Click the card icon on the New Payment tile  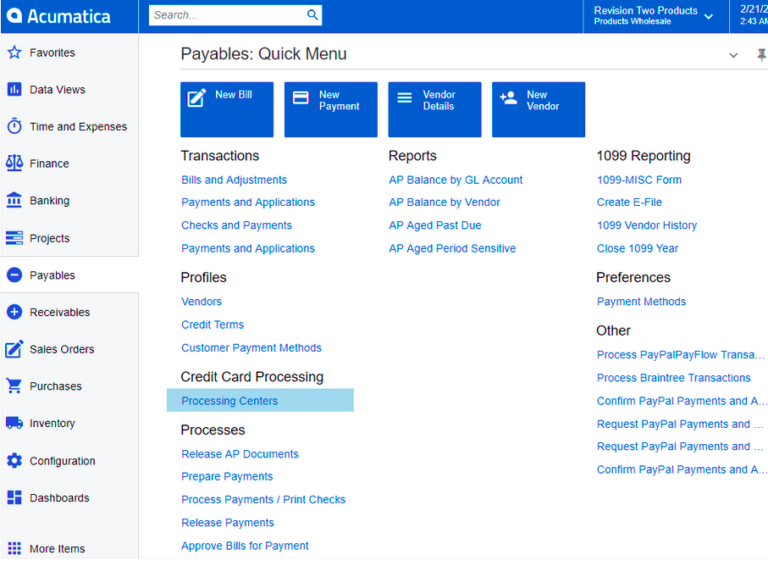(300, 98)
